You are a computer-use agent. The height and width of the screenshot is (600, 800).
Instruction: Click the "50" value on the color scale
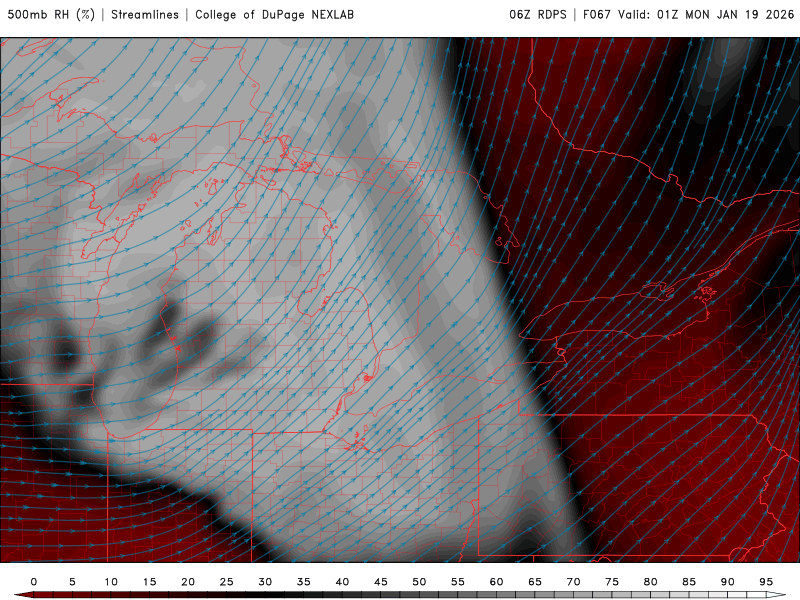tap(419, 582)
